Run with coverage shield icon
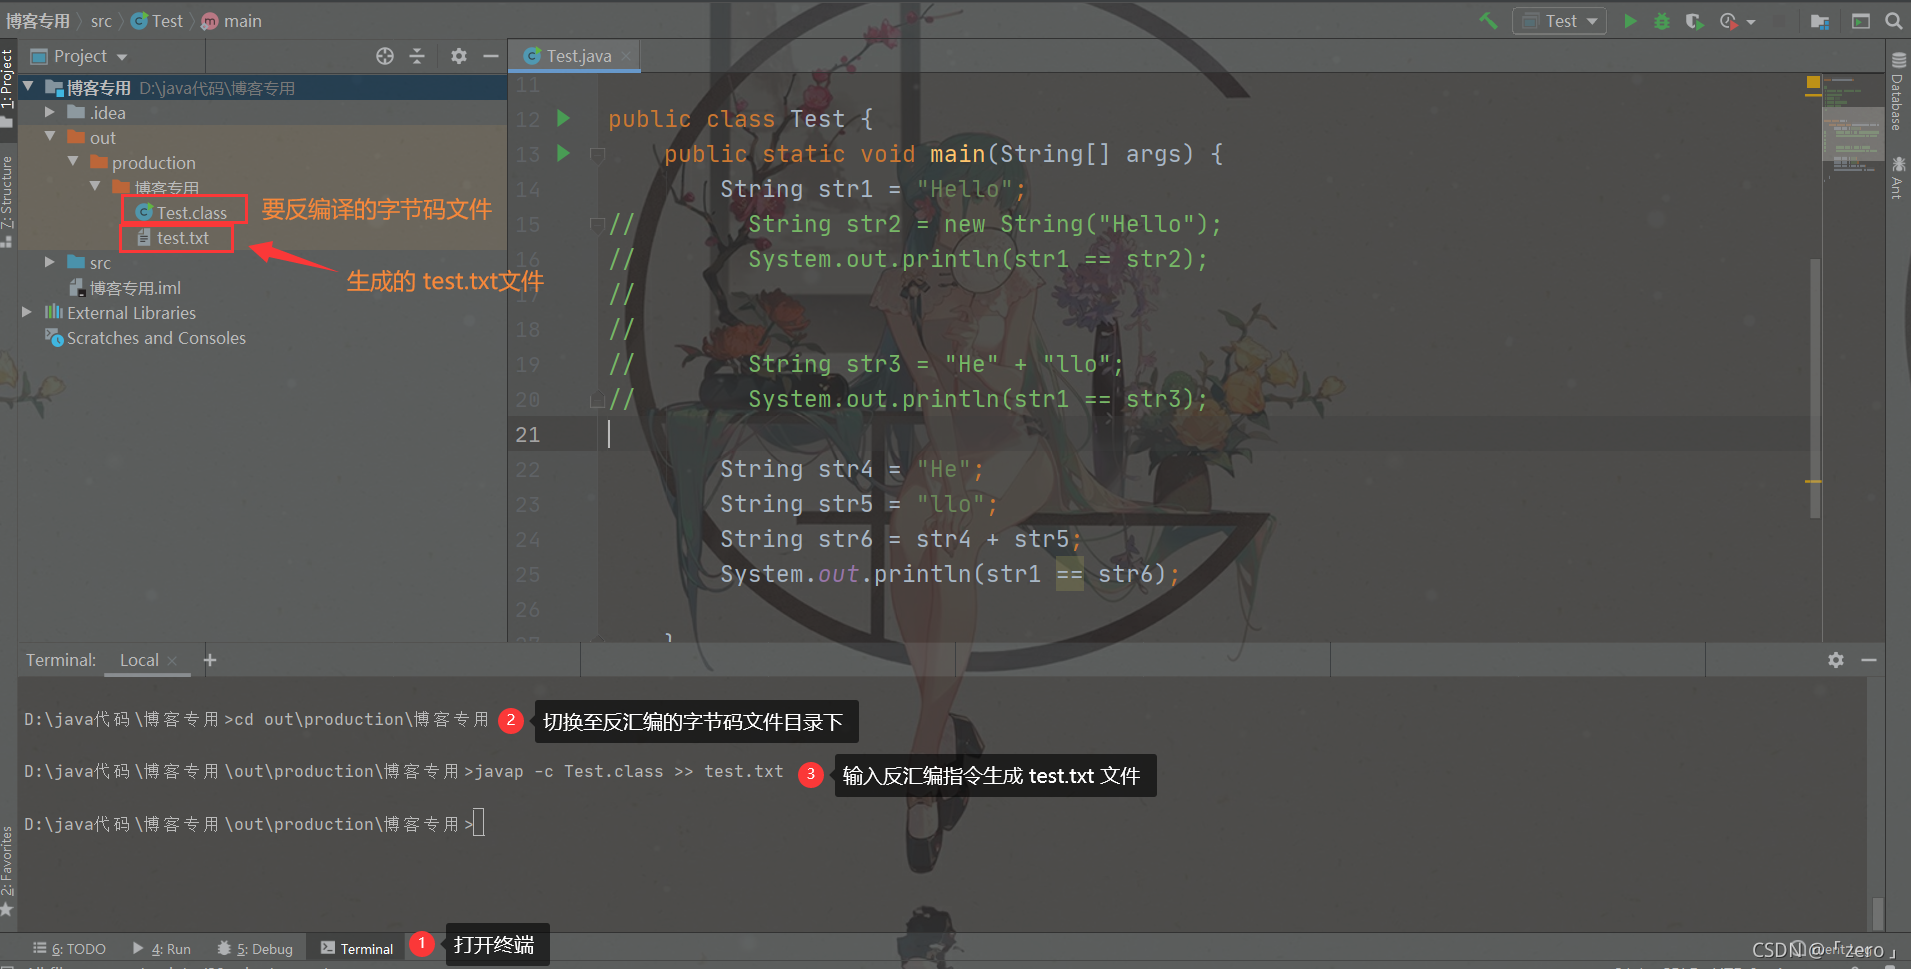Screen dimensions: 1911x969 pyautogui.click(x=1694, y=21)
